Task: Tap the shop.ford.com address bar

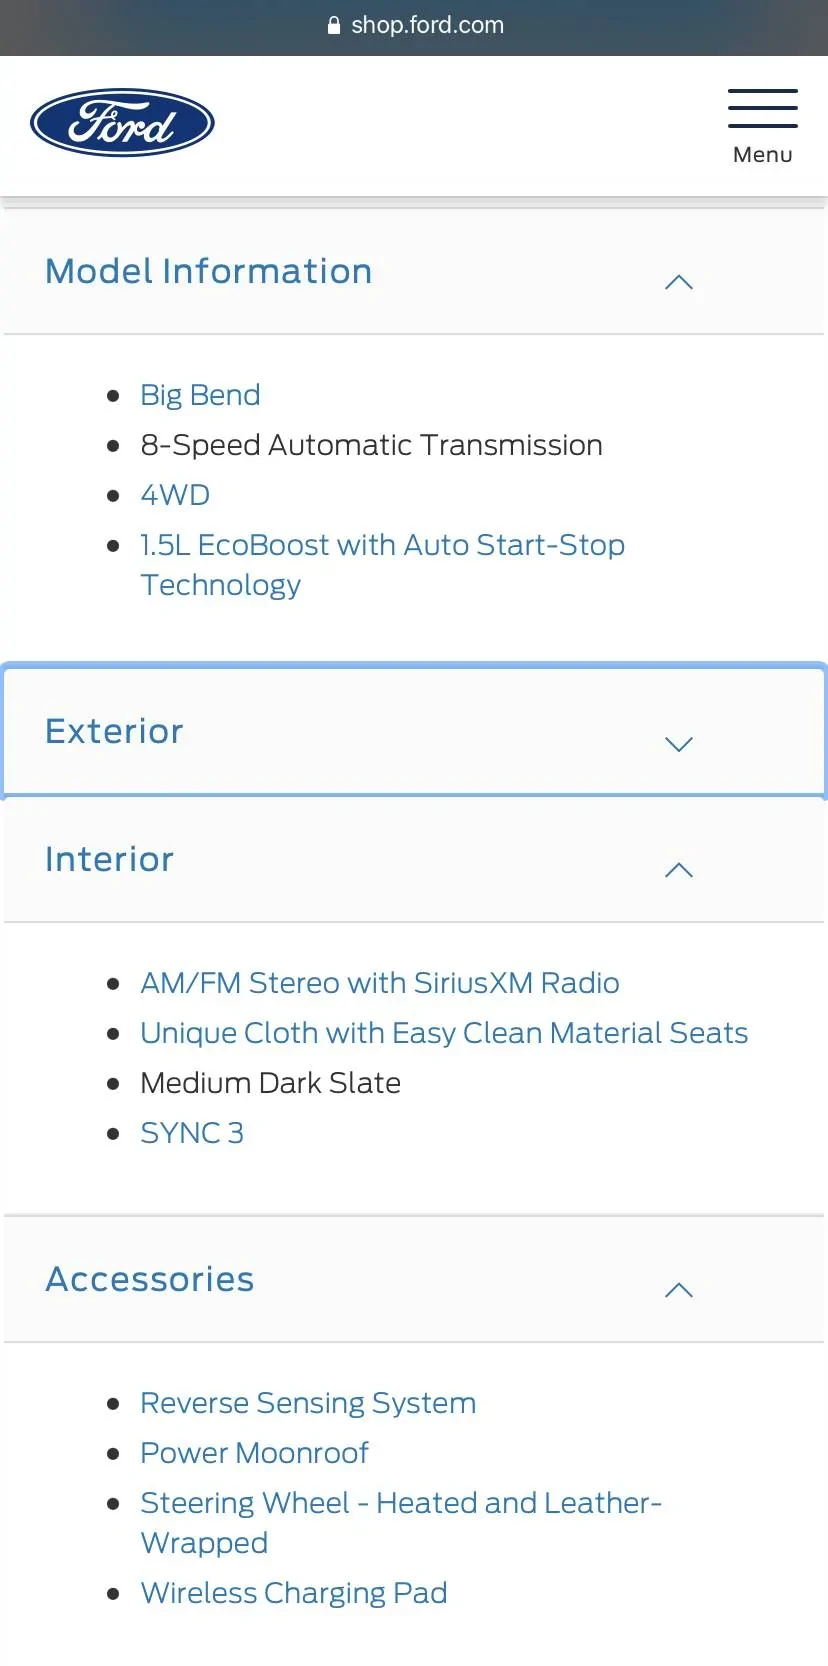Action: pyautogui.click(x=428, y=26)
